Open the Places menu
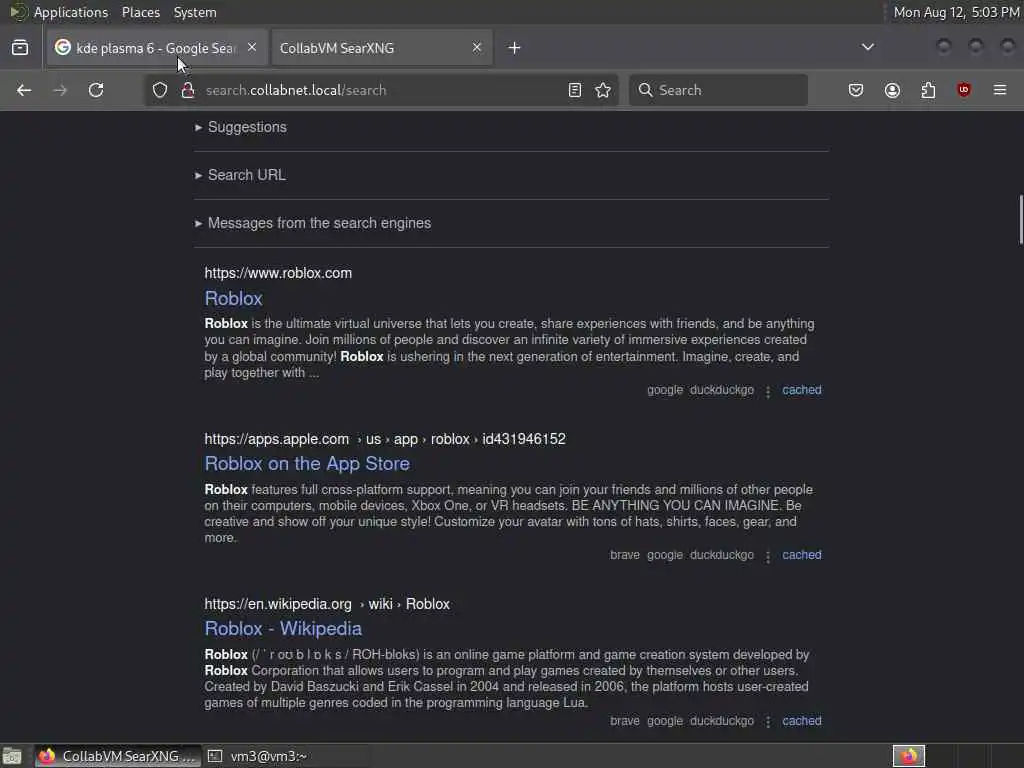This screenshot has width=1024, height=768. [x=141, y=12]
